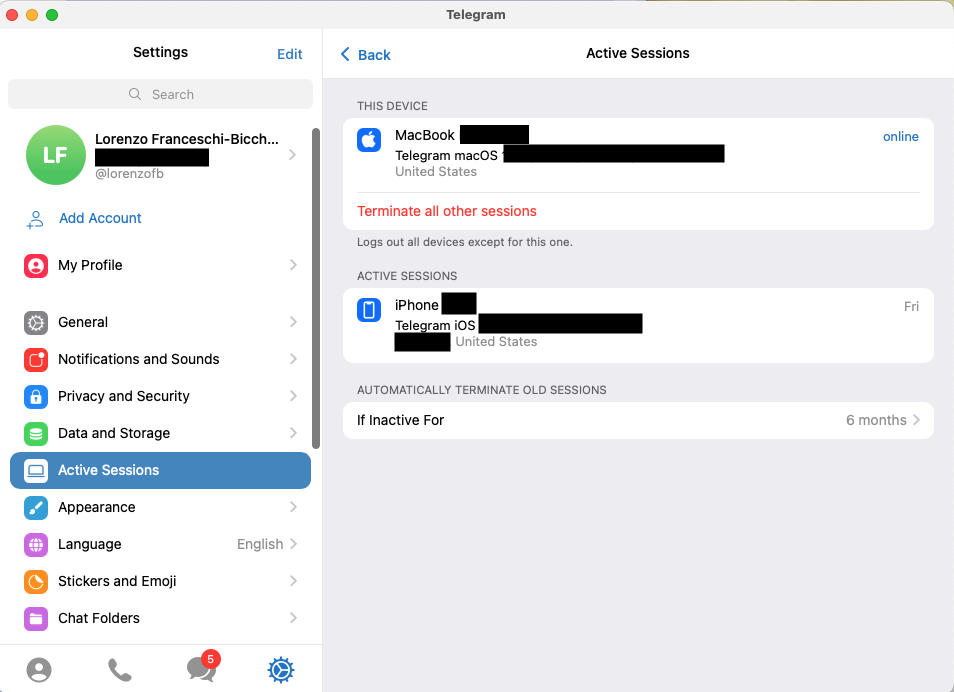
Task: Switch to the Contacts tab
Action: [38, 670]
